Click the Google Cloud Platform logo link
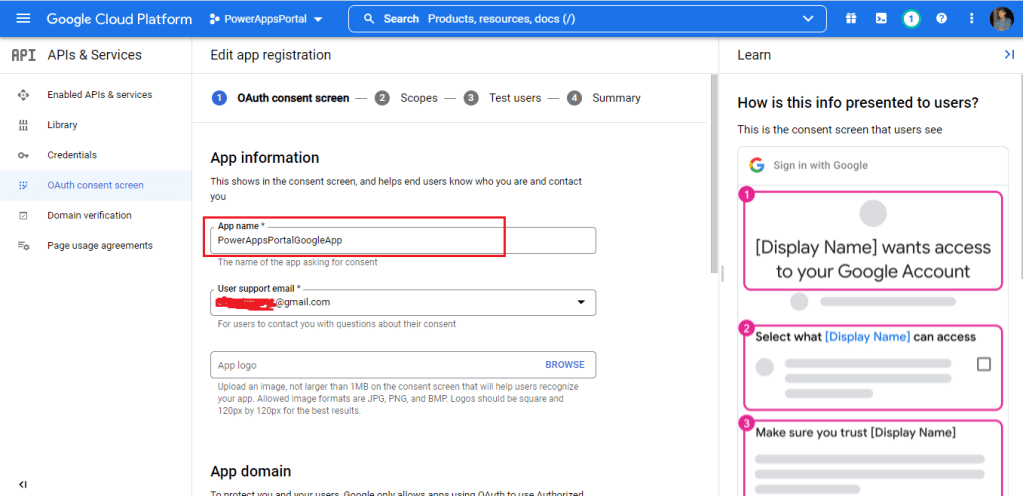This screenshot has height=496, width=1023. [119, 19]
